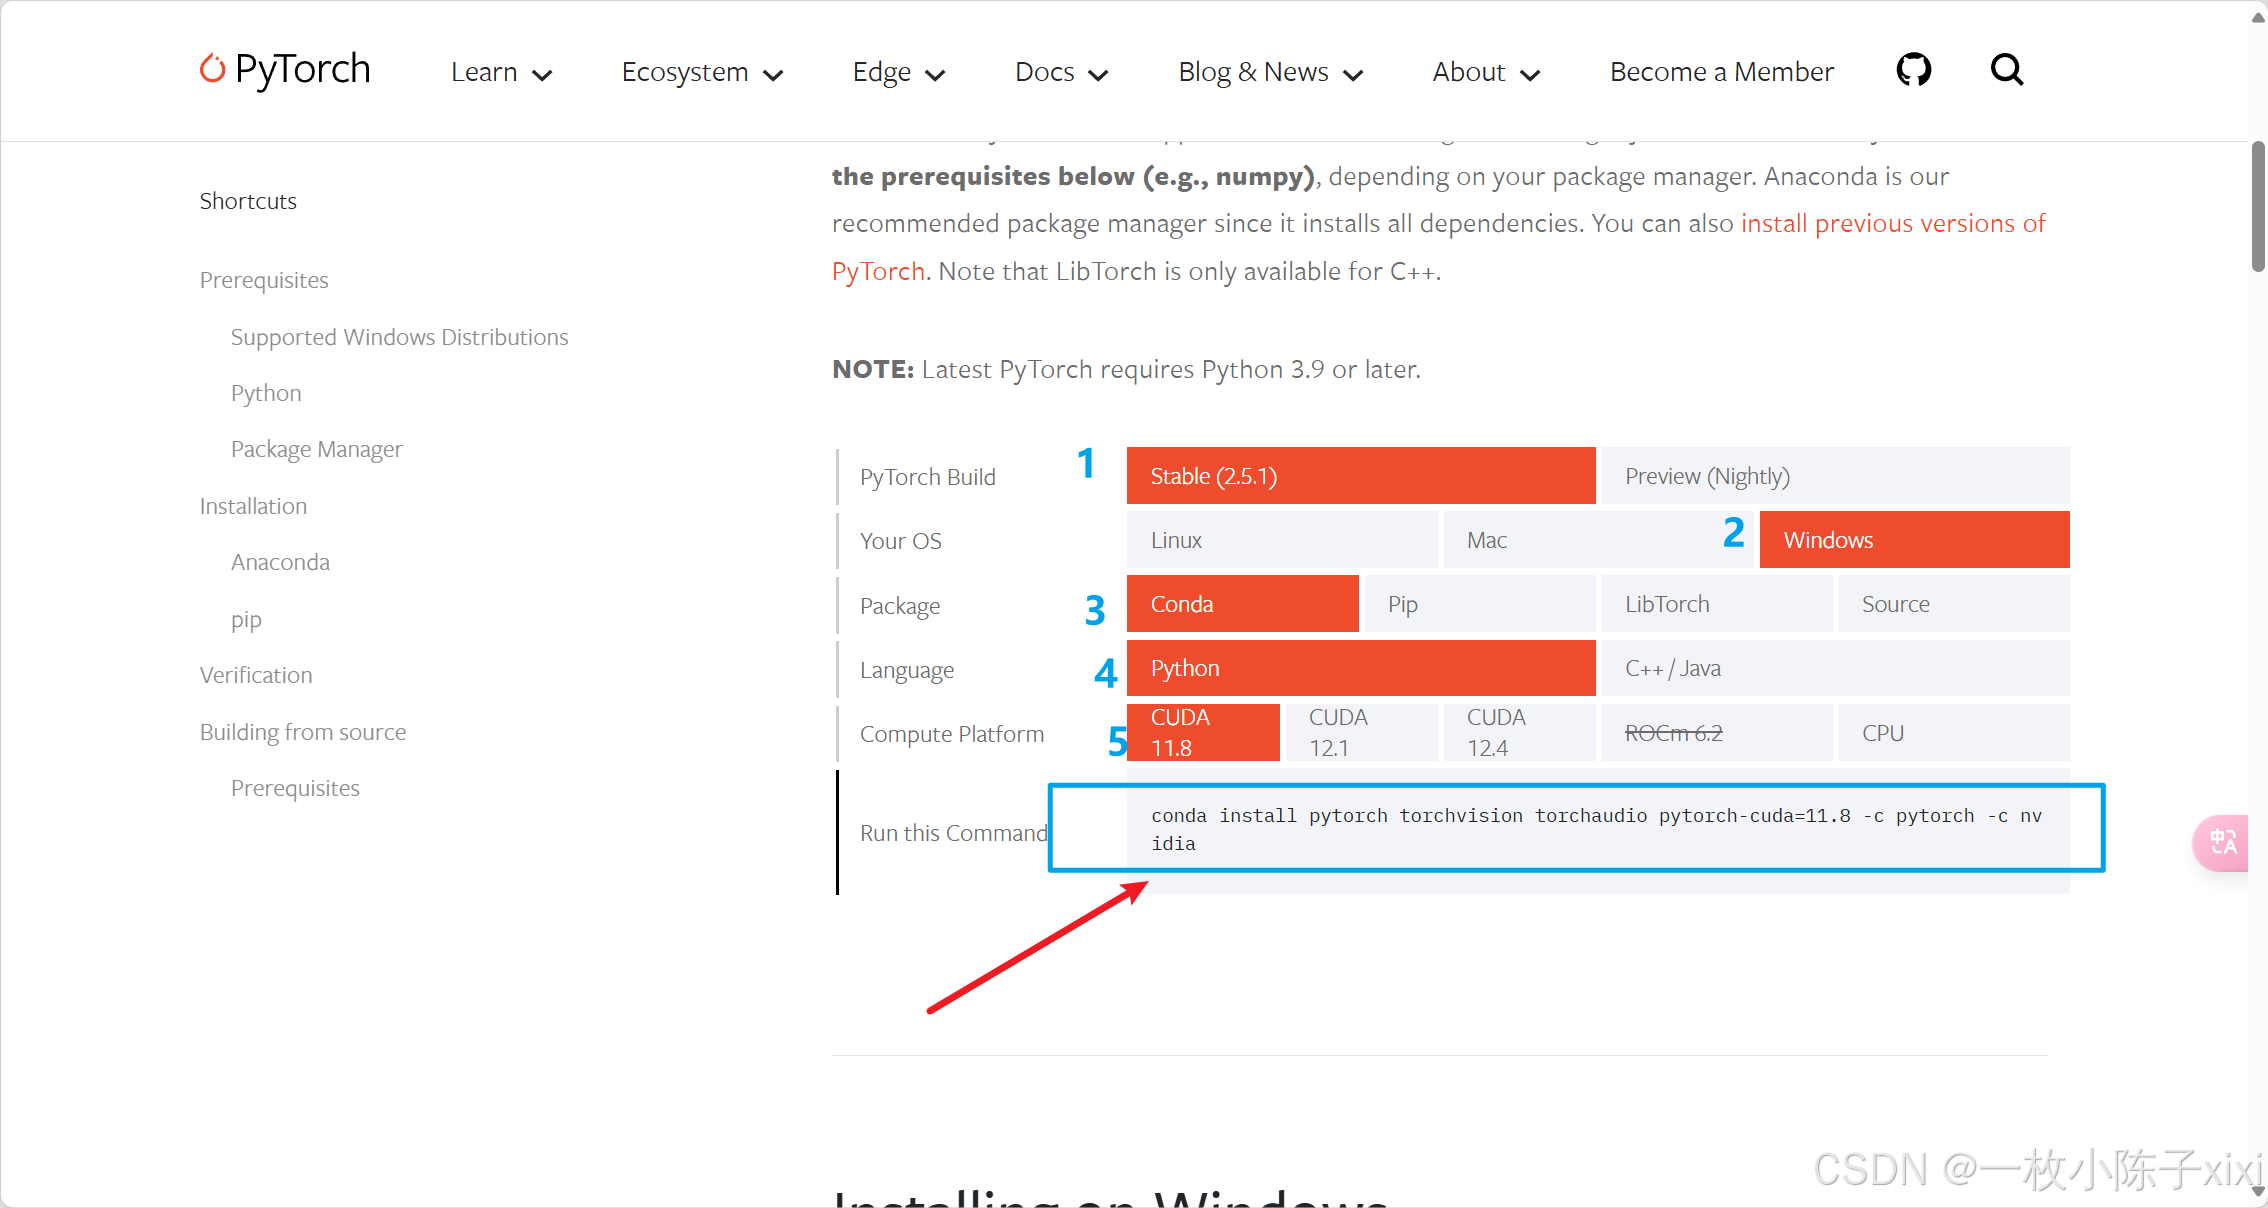Click the PyTorch flame logo

pos(212,69)
